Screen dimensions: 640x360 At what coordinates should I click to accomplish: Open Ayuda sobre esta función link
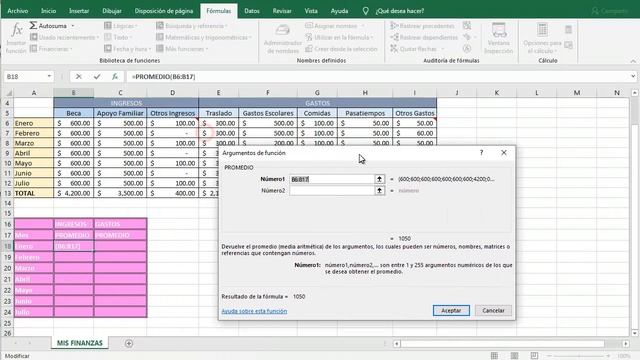click(254, 311)
